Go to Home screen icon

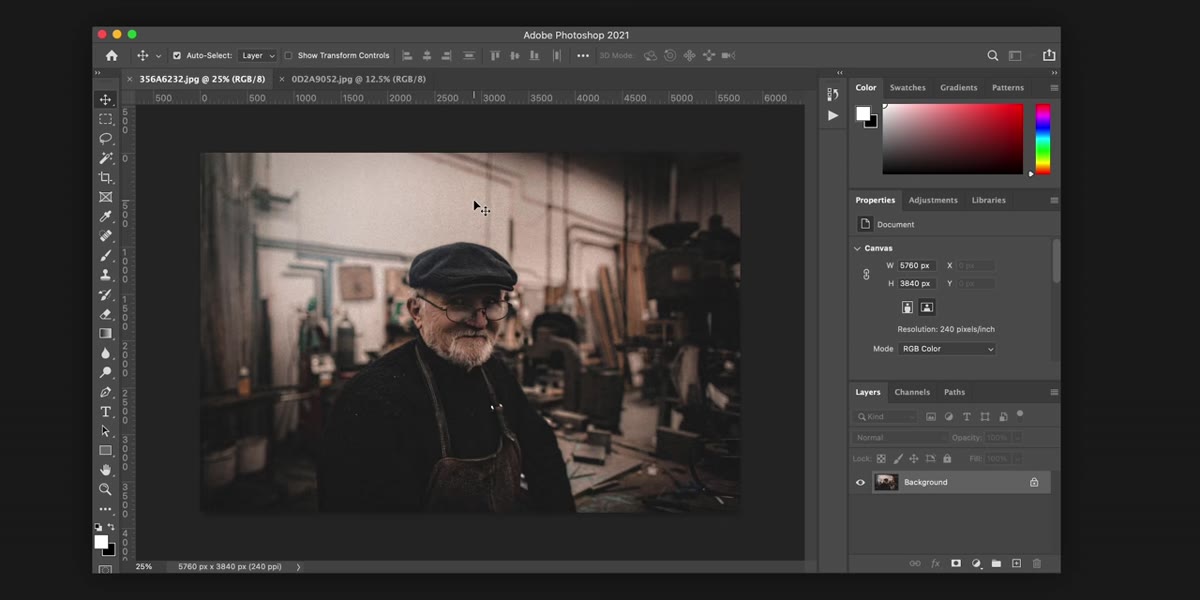111,56
